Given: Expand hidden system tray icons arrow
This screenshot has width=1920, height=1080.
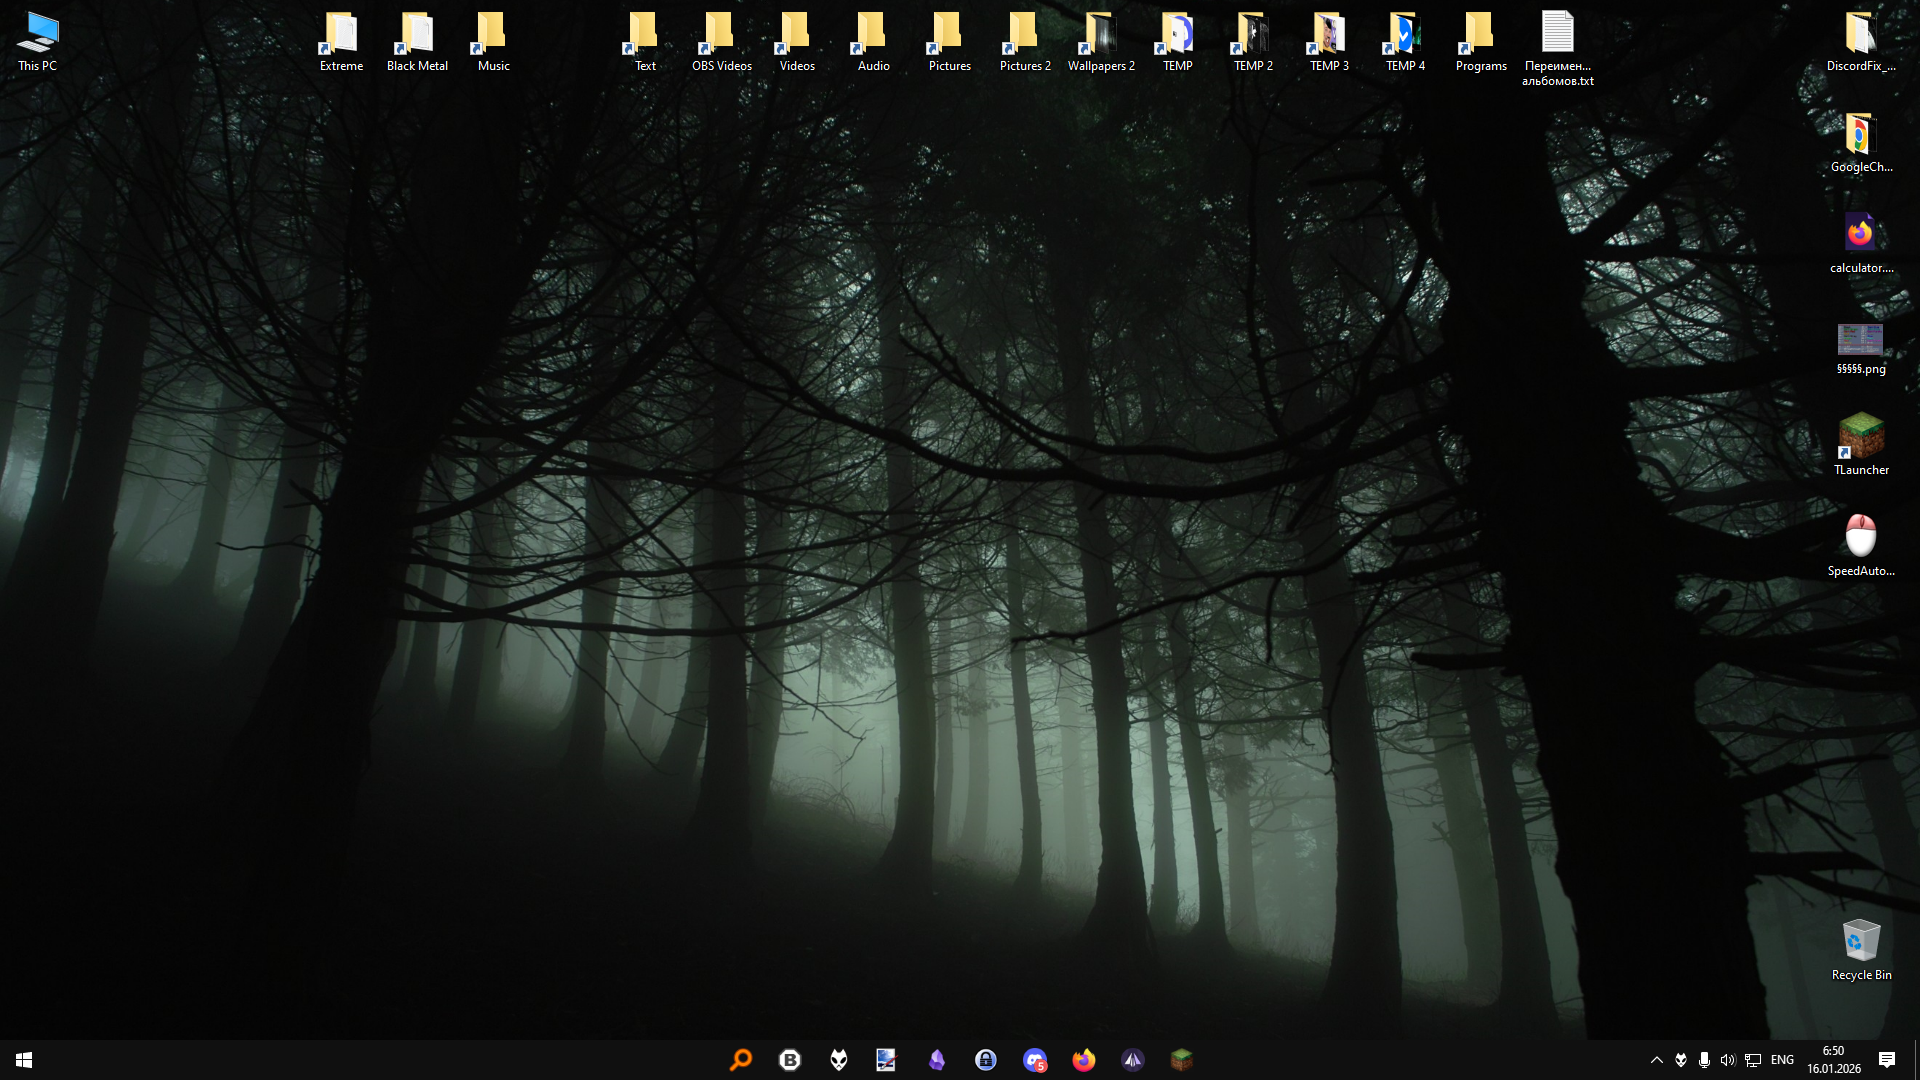Looking at the screenshot, I should tap(1657, 1060).
